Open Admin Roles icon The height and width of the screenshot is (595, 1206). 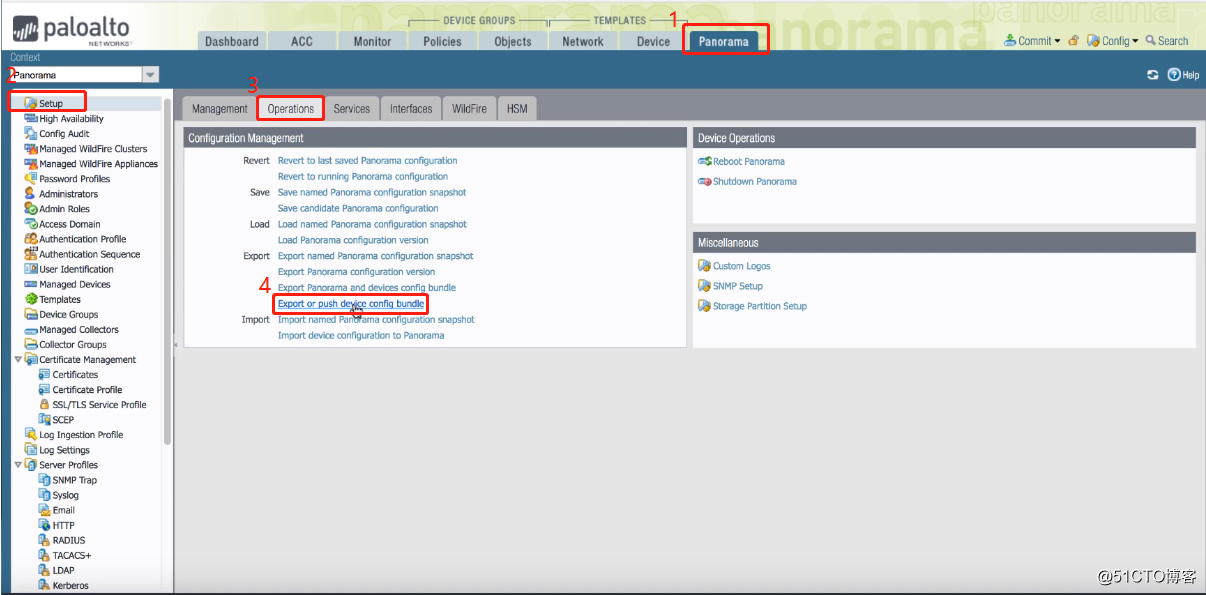click(x=31, y=209)
